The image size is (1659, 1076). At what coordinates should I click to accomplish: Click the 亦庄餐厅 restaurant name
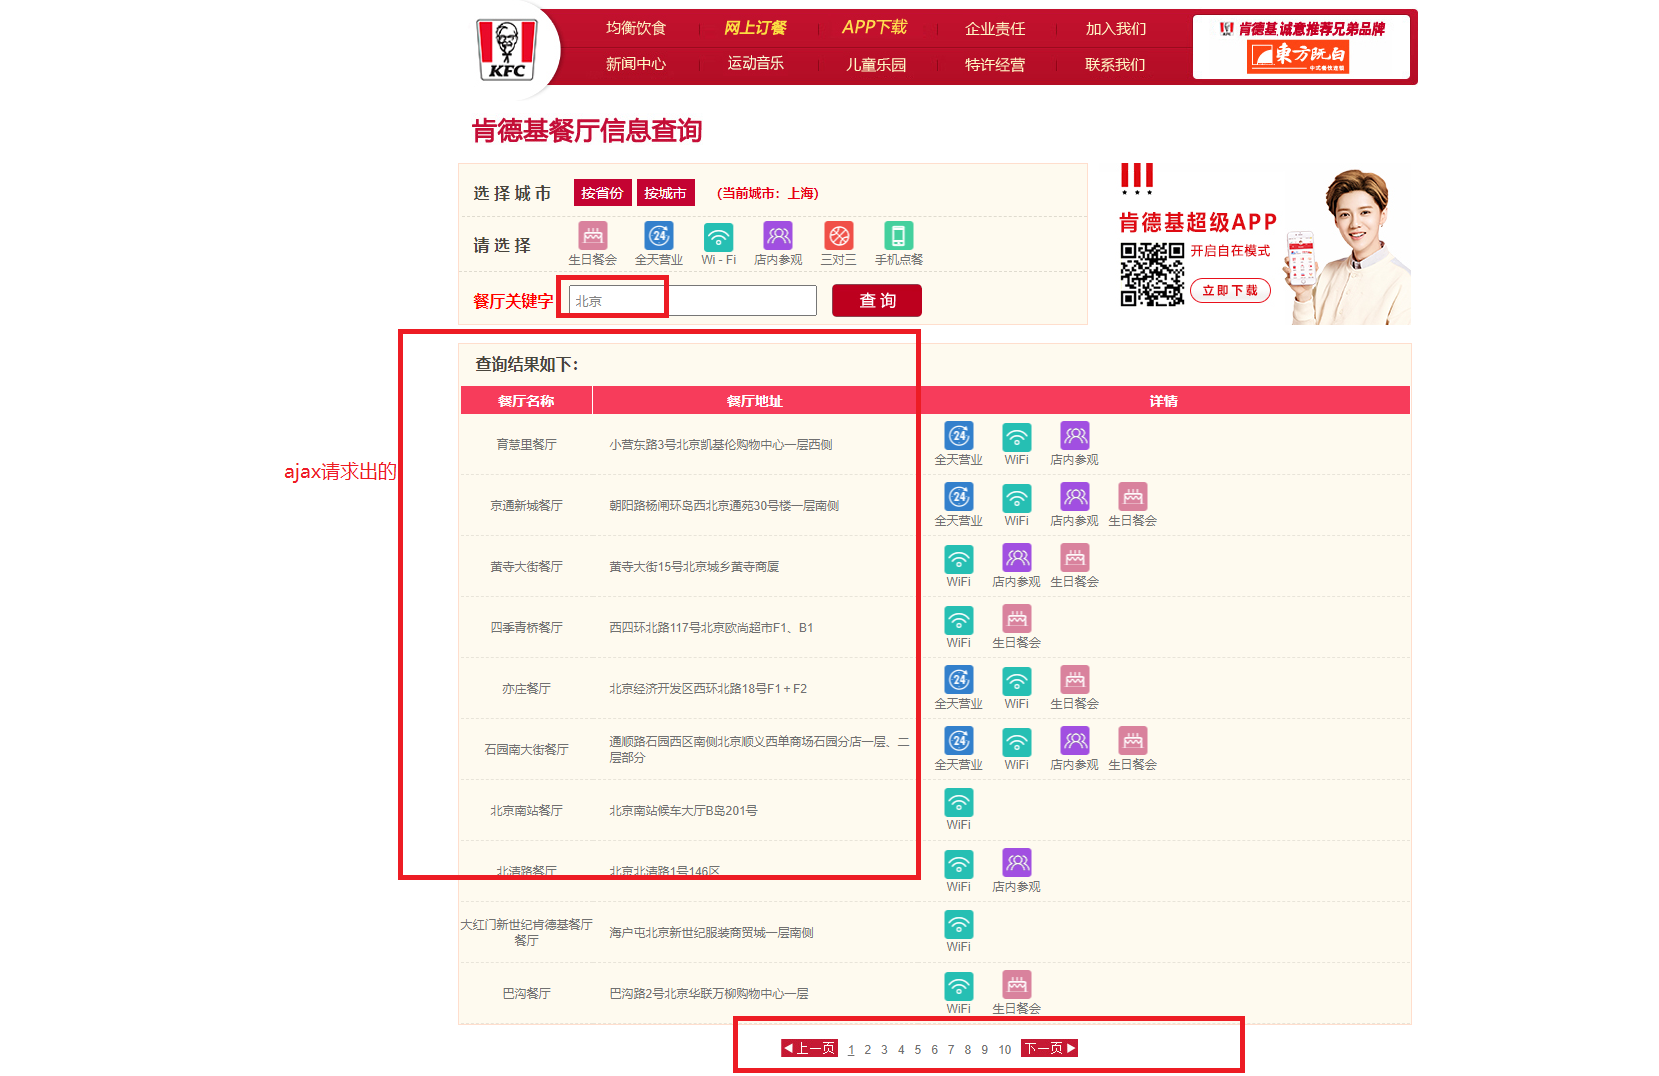click(x=526, y=688)
